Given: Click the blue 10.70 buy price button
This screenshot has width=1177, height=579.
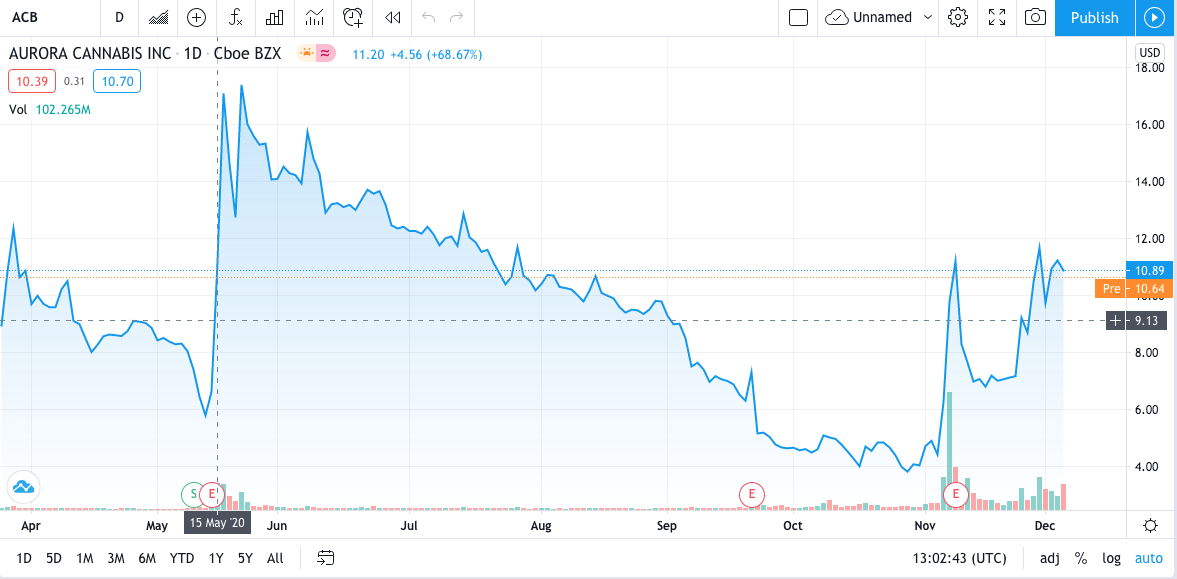Looking at the screenshot, I should [116, 81].
